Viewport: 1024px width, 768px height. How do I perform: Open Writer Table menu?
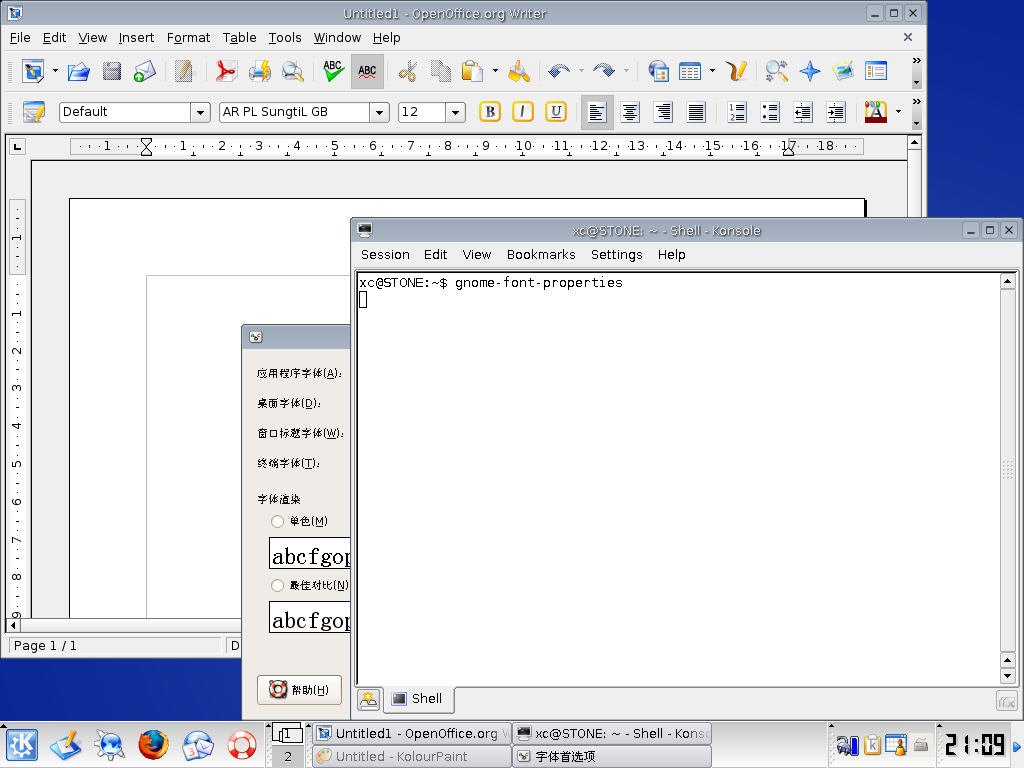coord(239,38)
